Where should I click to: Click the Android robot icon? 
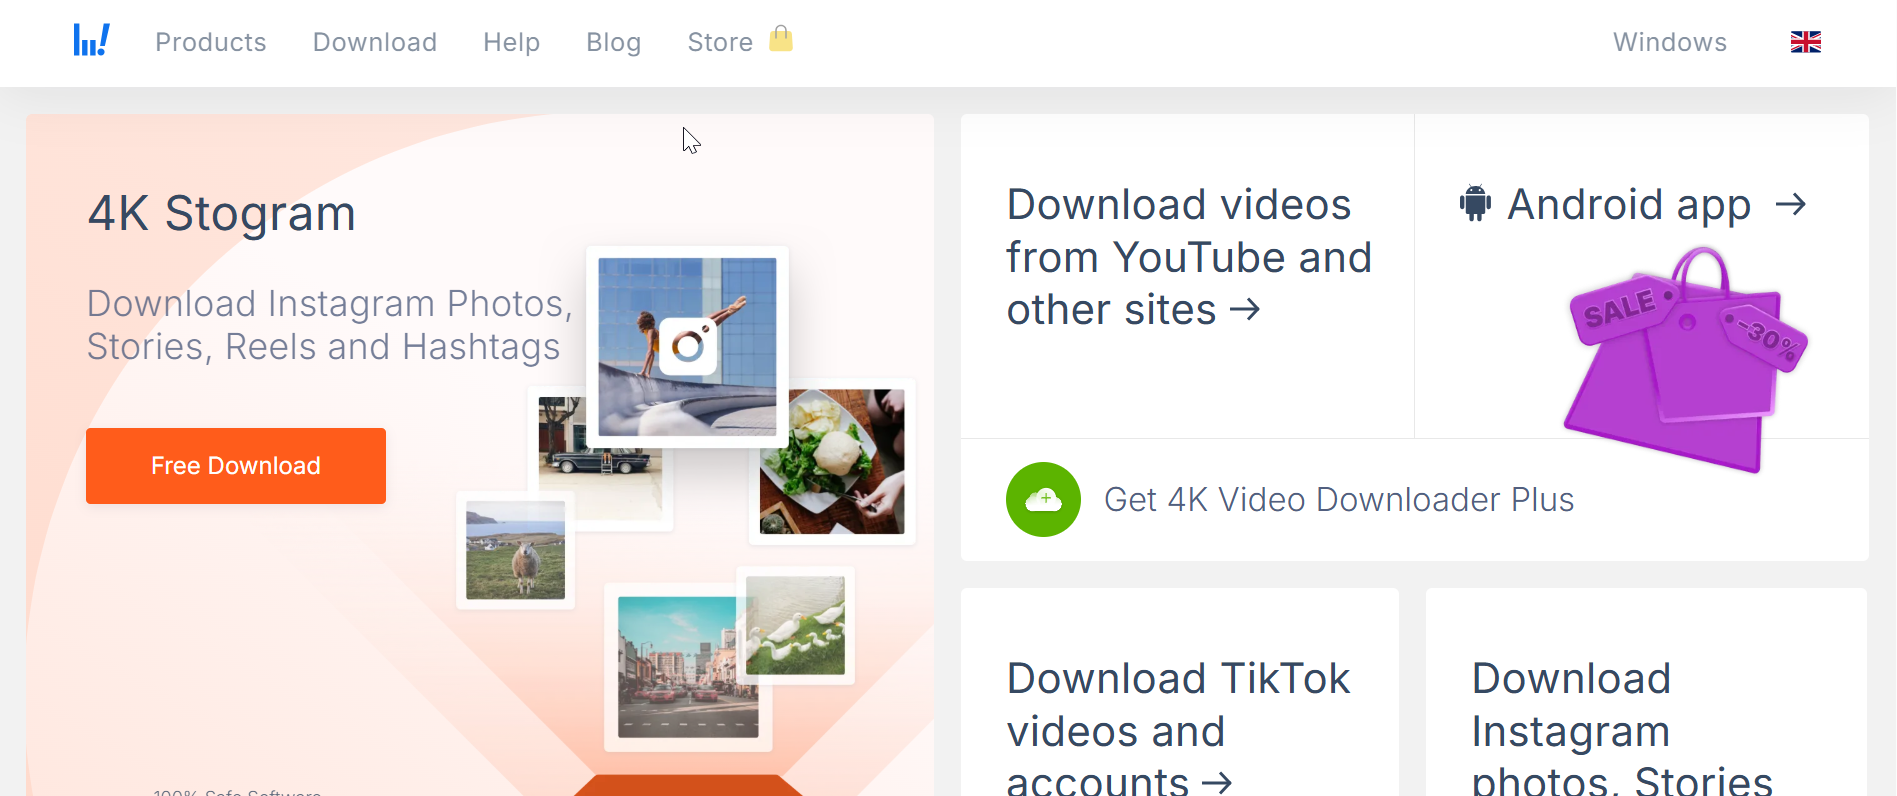(x=1475, y=203)
